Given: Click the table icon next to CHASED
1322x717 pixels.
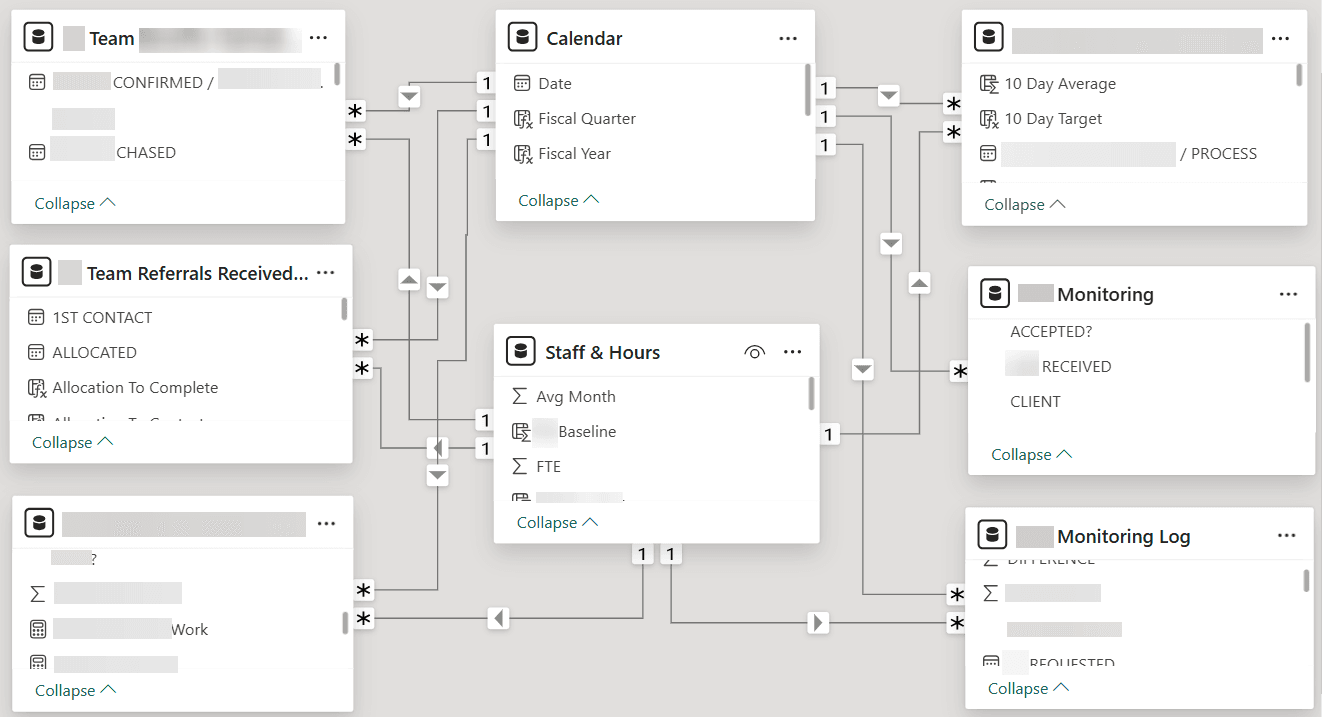Looking at the screenshot, I should point(36,151).
